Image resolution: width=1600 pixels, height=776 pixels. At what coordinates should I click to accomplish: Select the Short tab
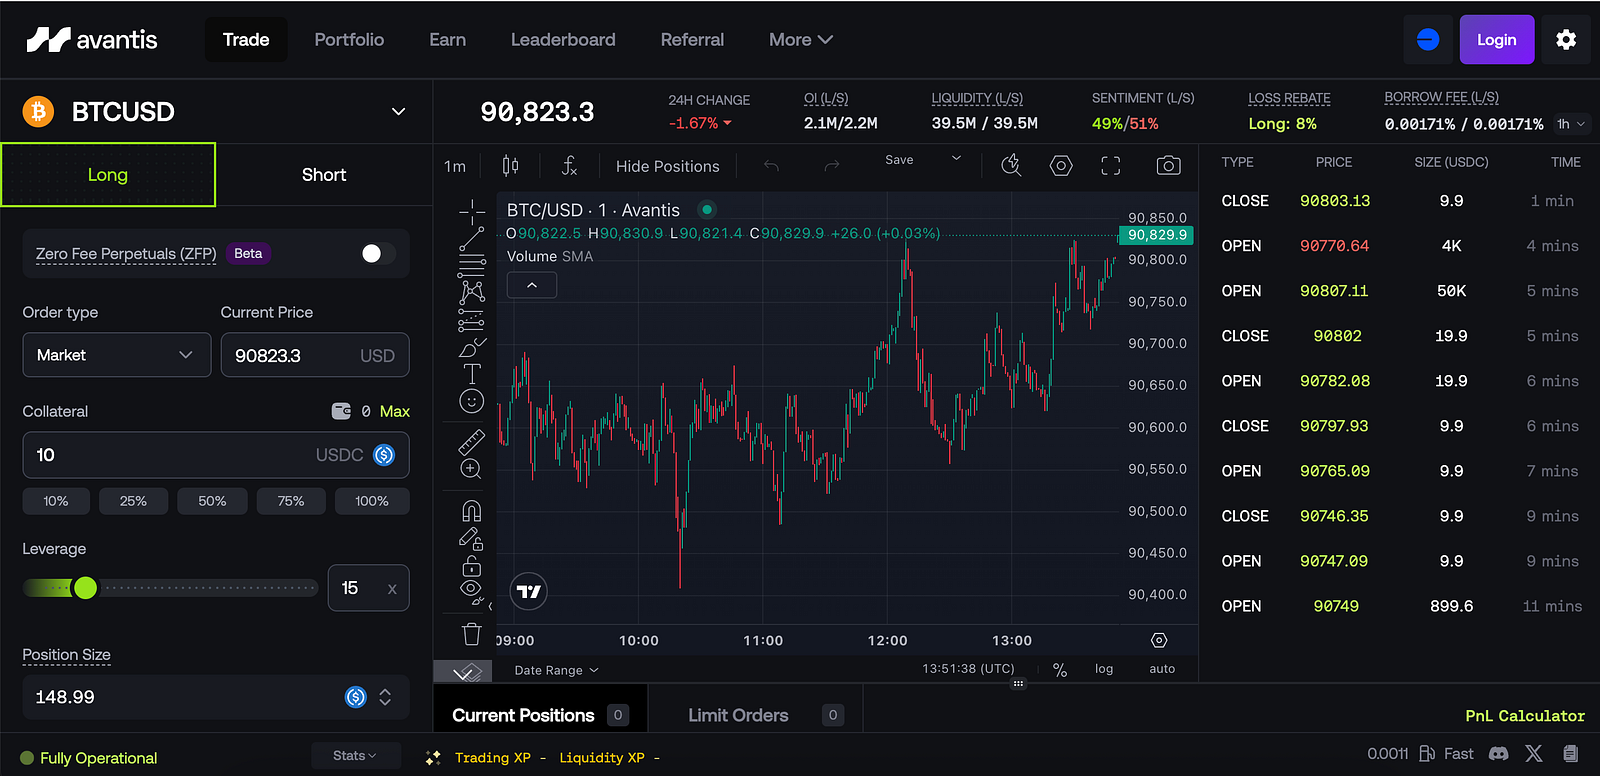click(x=324, y=175)
